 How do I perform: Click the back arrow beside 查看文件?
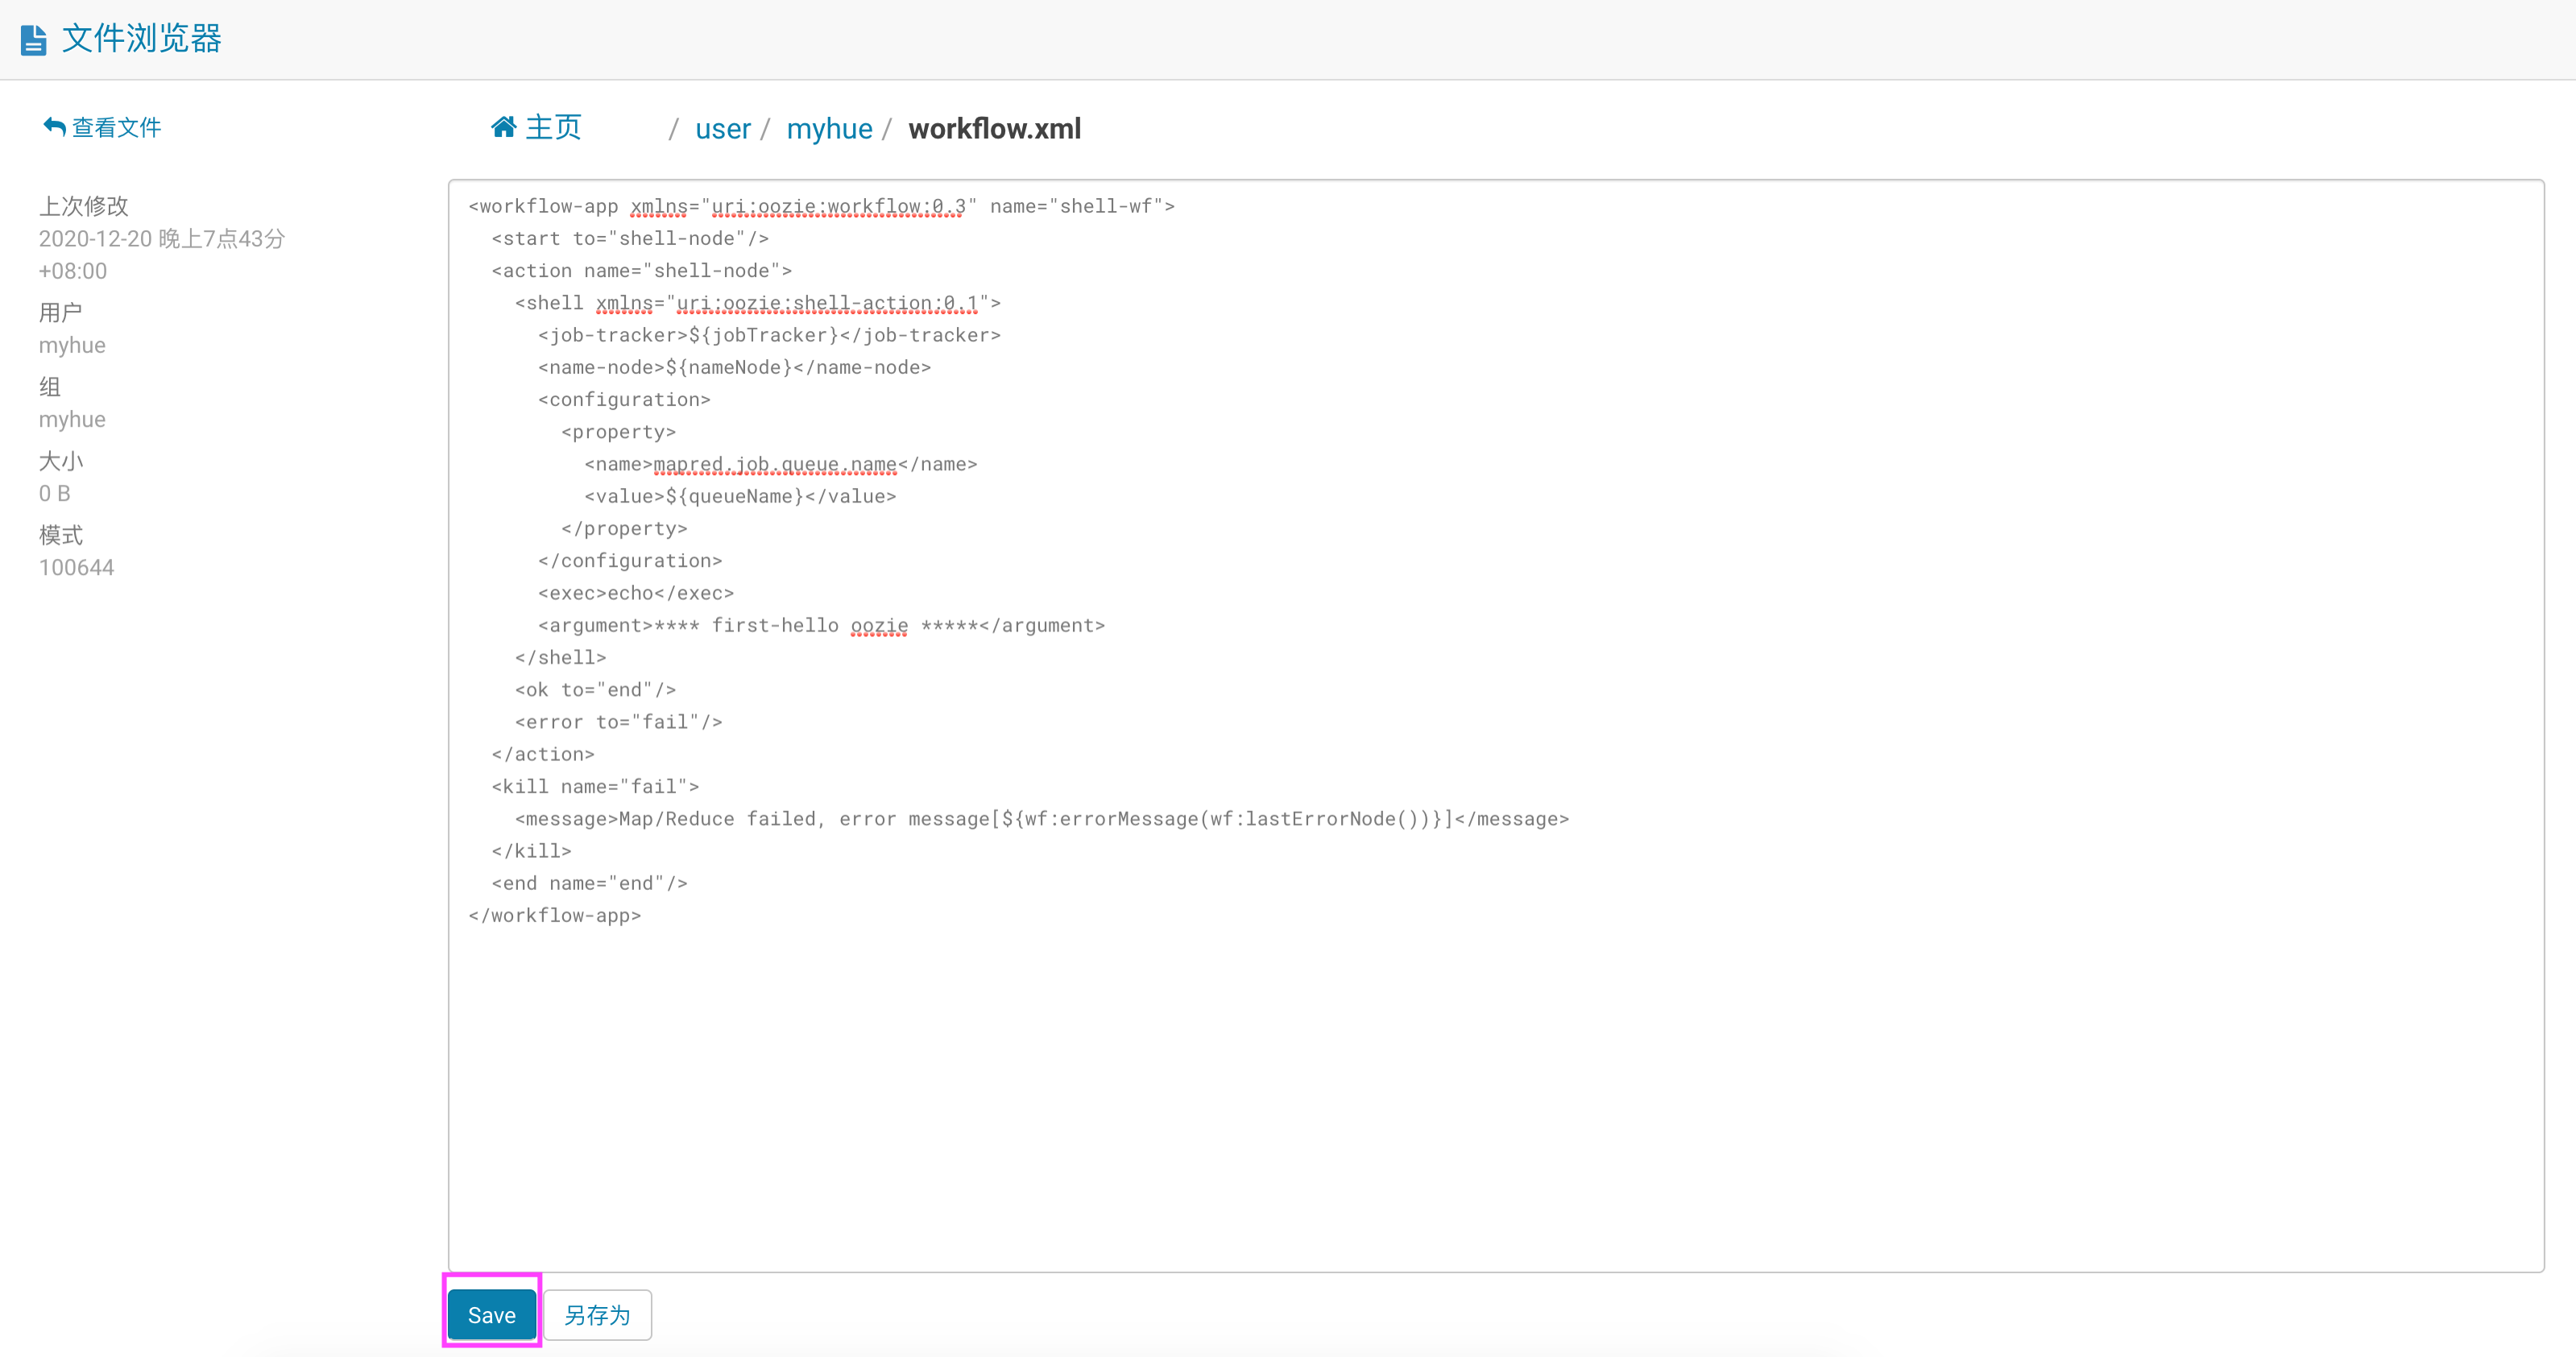tap(54, 127)
